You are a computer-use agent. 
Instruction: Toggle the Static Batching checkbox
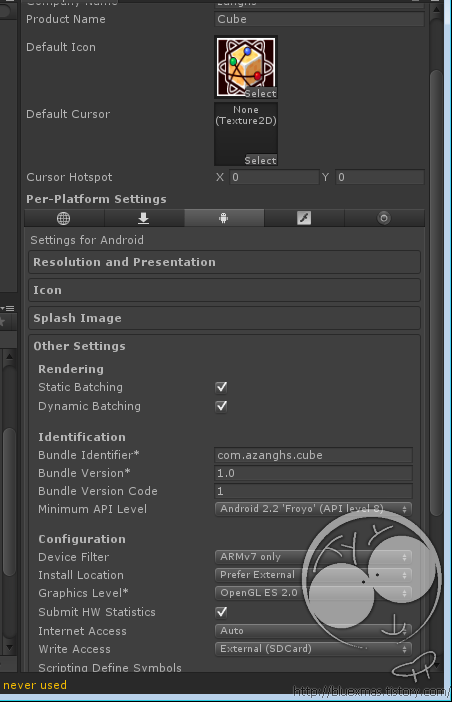tap(221, 387)
